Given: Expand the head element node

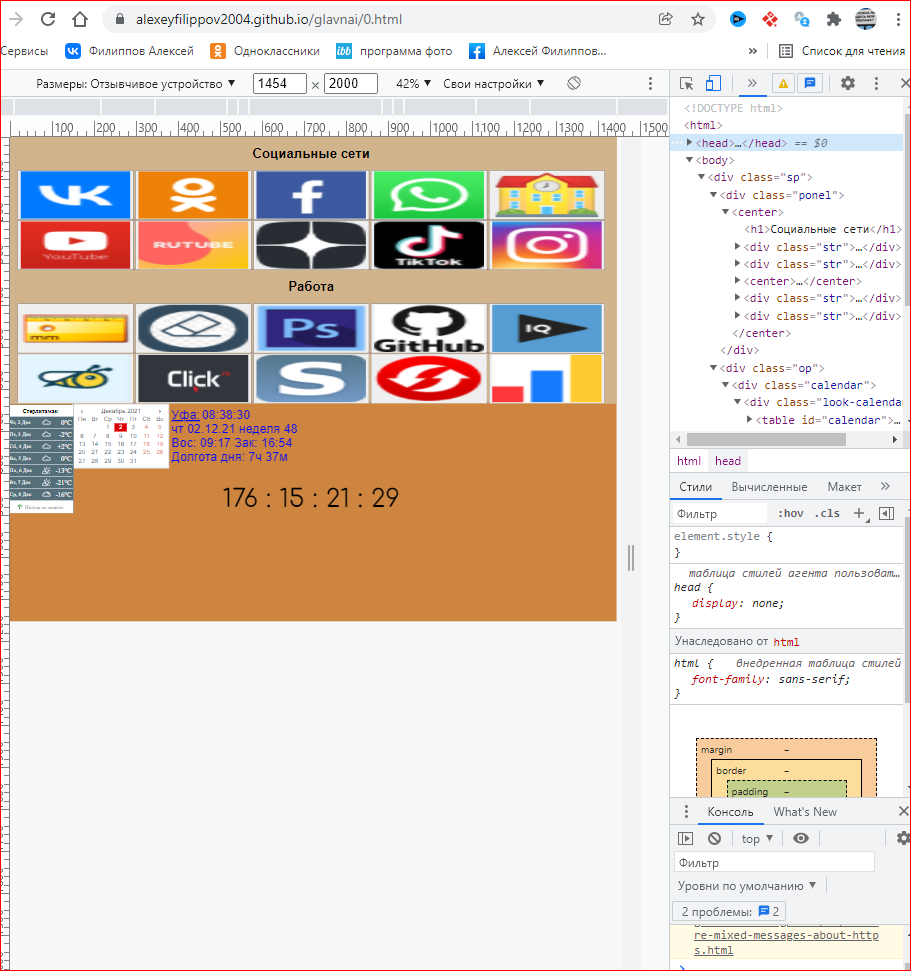Looking at the screenshot, I should (689, 142).
